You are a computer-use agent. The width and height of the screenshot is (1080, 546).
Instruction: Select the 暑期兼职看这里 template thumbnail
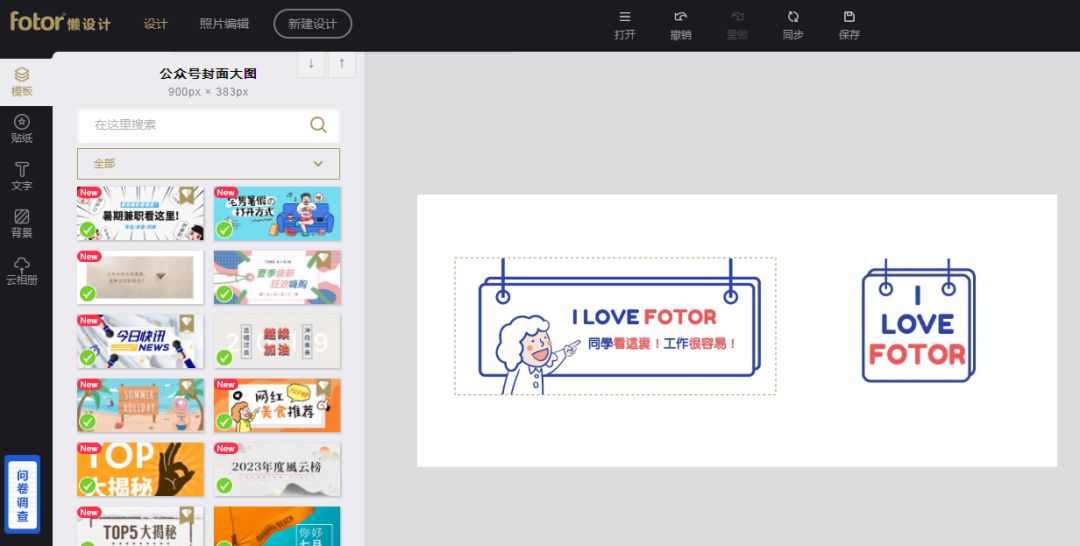pos(141,213)
